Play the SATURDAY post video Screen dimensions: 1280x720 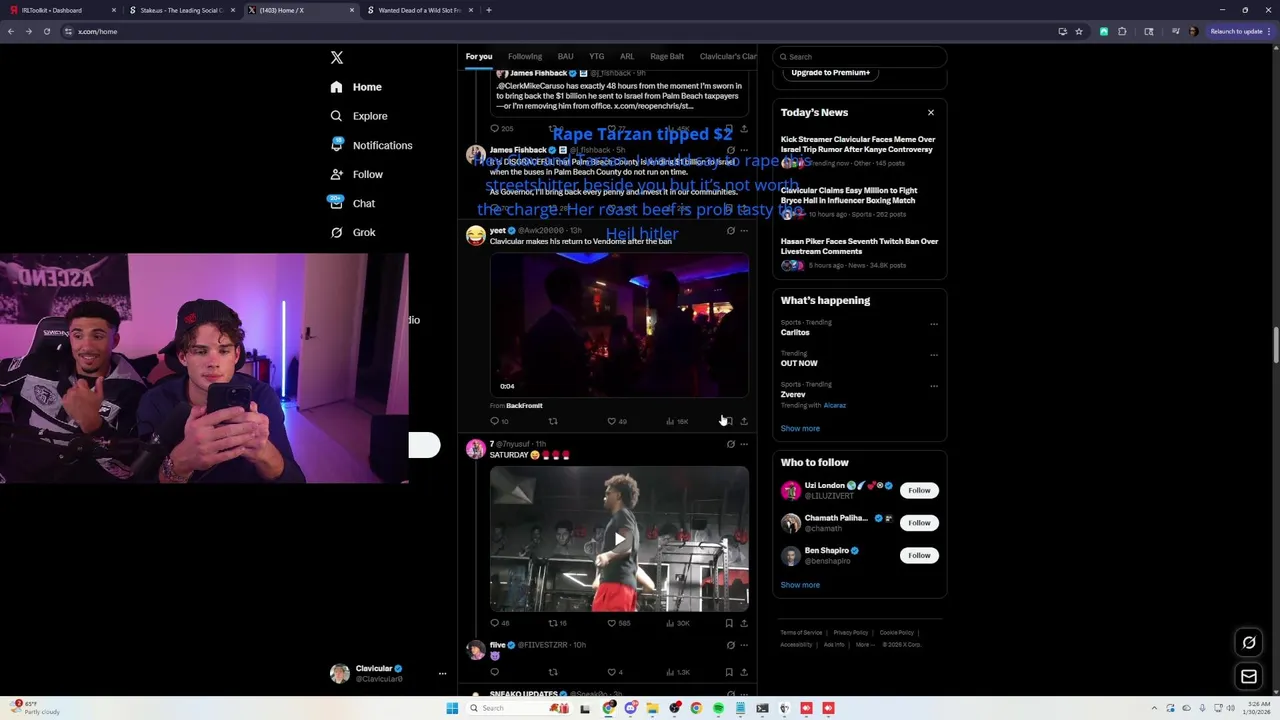[619, 539]
